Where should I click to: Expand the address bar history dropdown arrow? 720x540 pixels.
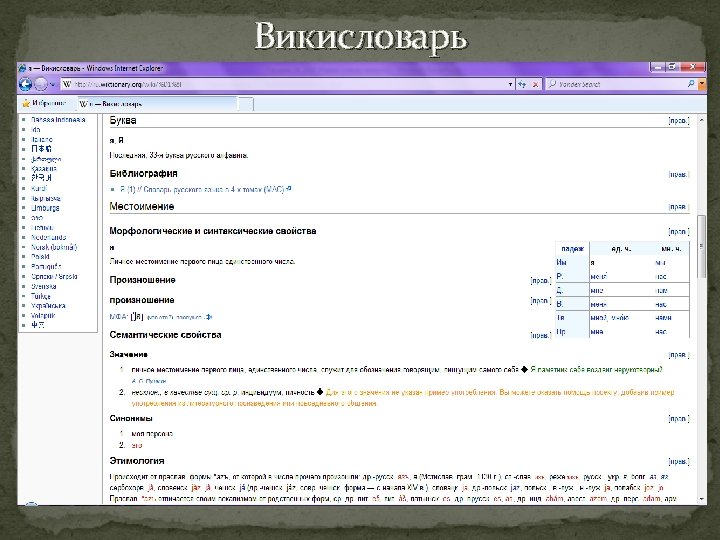pos(510,84)
